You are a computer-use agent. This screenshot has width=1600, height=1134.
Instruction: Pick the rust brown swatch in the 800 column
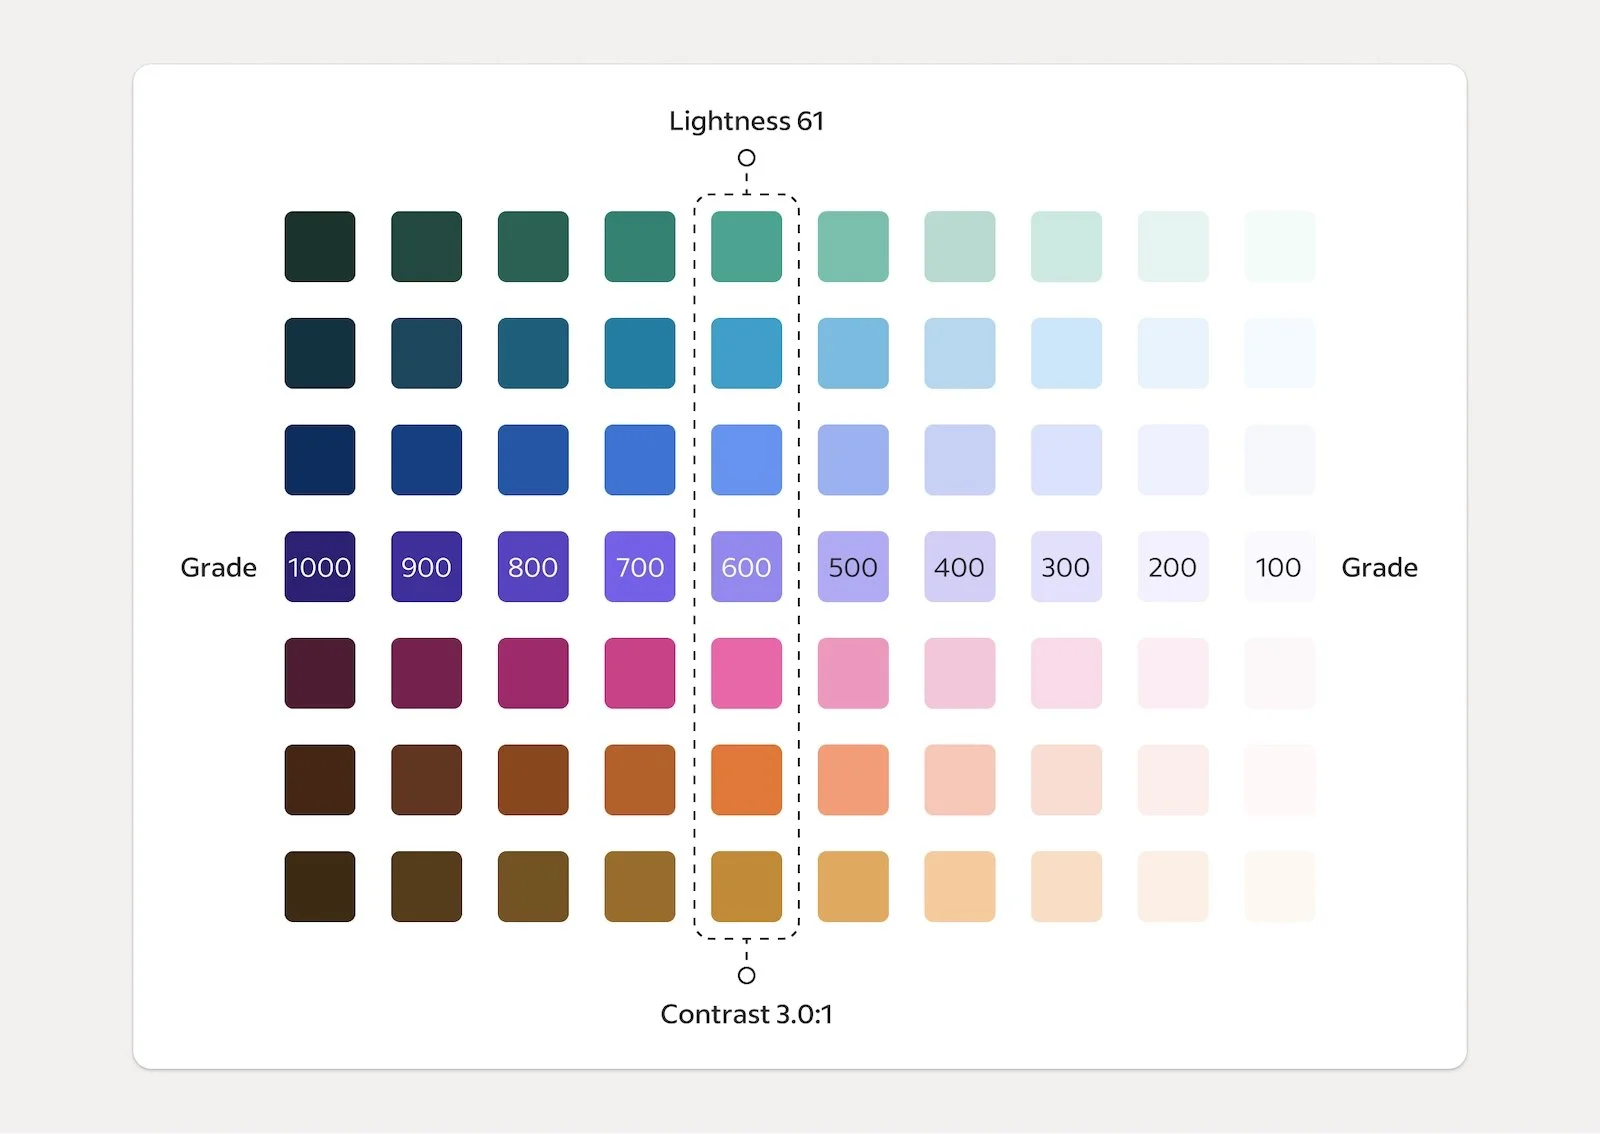click(x=533, y=780)
